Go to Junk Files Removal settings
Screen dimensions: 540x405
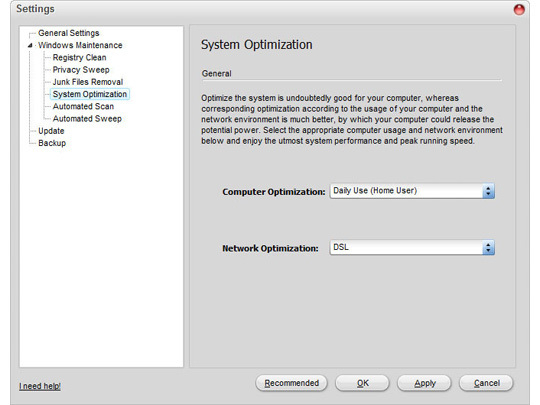[x=88, y=82]
